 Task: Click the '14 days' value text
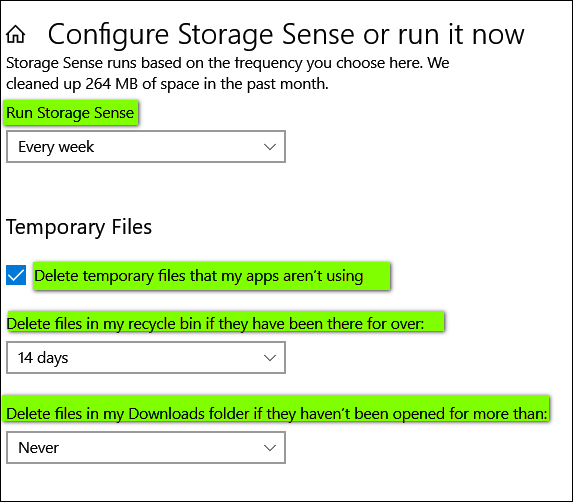point(43,358)
